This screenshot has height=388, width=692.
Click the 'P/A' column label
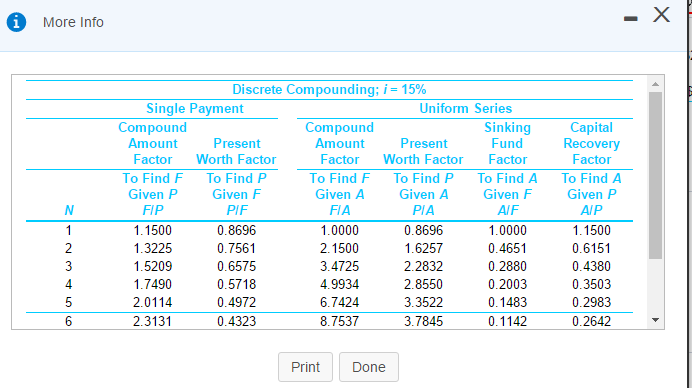click(424, 210)
